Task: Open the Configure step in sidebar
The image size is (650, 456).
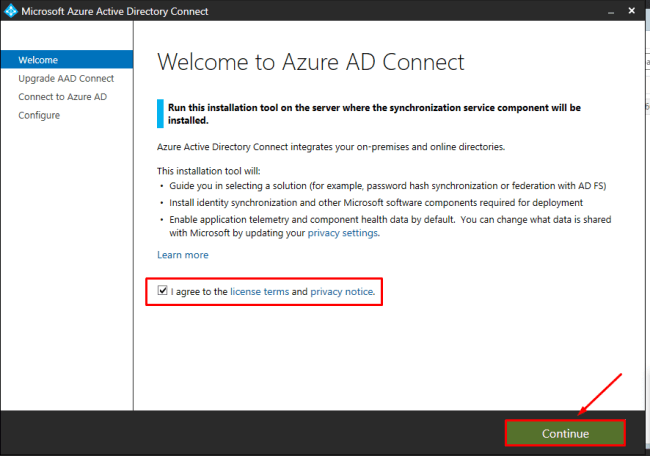Action: point(39,115)
